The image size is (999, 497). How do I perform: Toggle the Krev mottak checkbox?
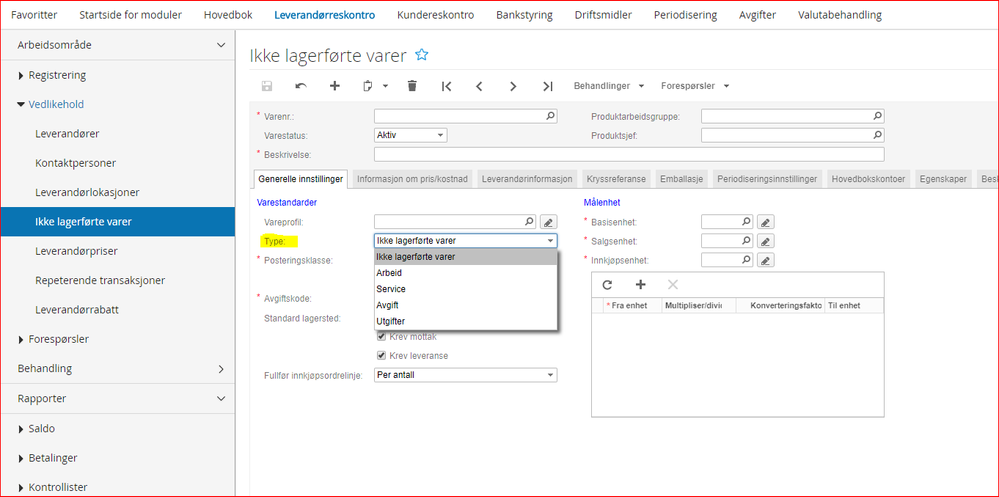[x=382, y=336]
